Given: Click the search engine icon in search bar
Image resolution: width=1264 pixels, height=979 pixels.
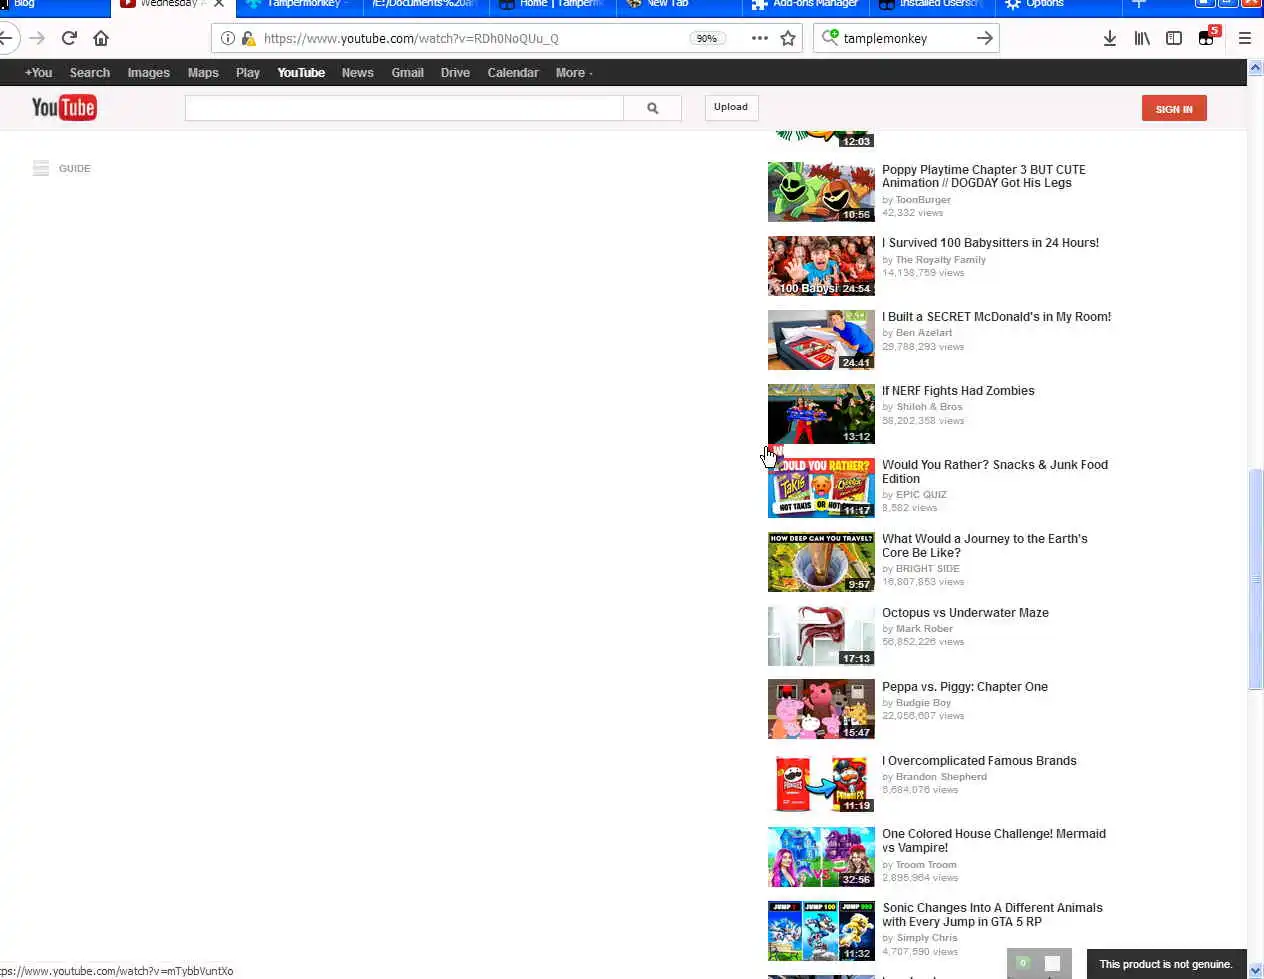Looking at the screenshot, I should point(830,38).
